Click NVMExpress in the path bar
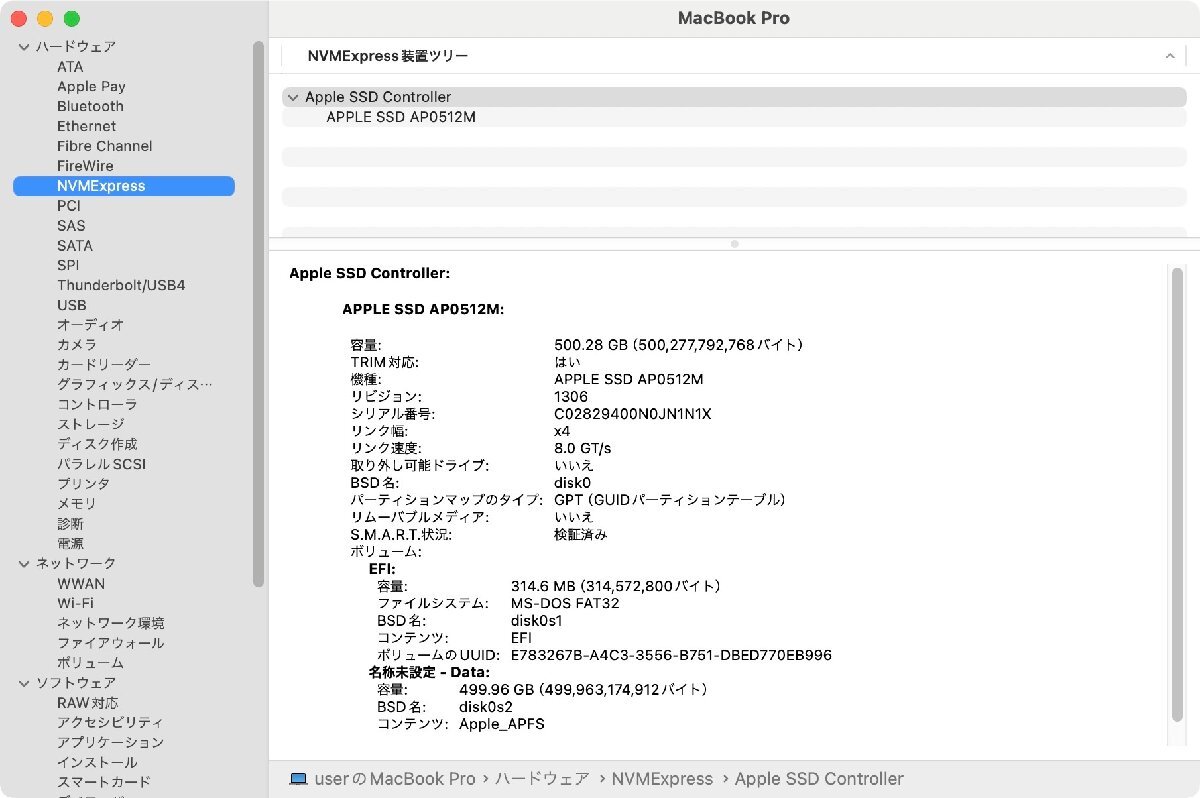Screen dimensions: 1200x798 pyautogui.click(x=662, y=778)
